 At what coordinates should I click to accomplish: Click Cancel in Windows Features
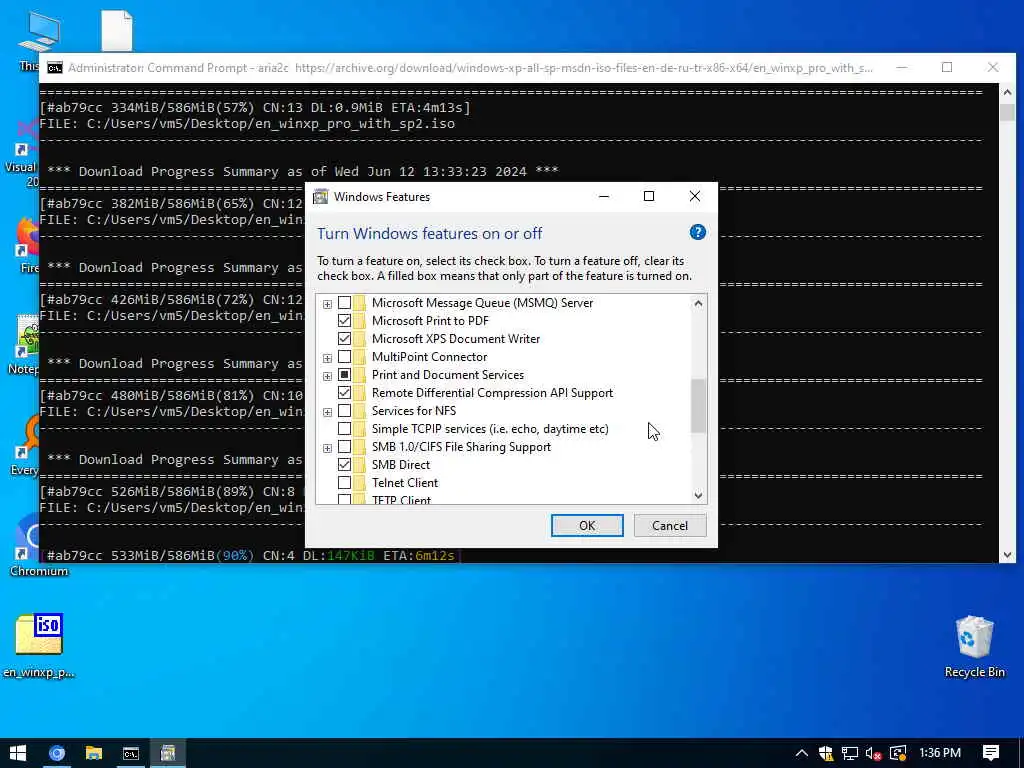pyautogui.click(x=669, y=526)
